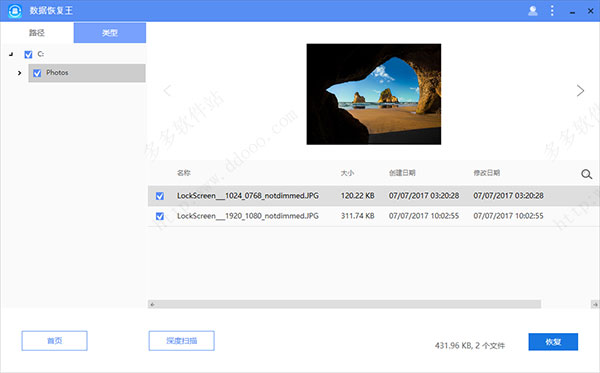Screen dimensions: 600x373
Task: Click the 深度扫描 deep scan button
Action: point(181,340)
